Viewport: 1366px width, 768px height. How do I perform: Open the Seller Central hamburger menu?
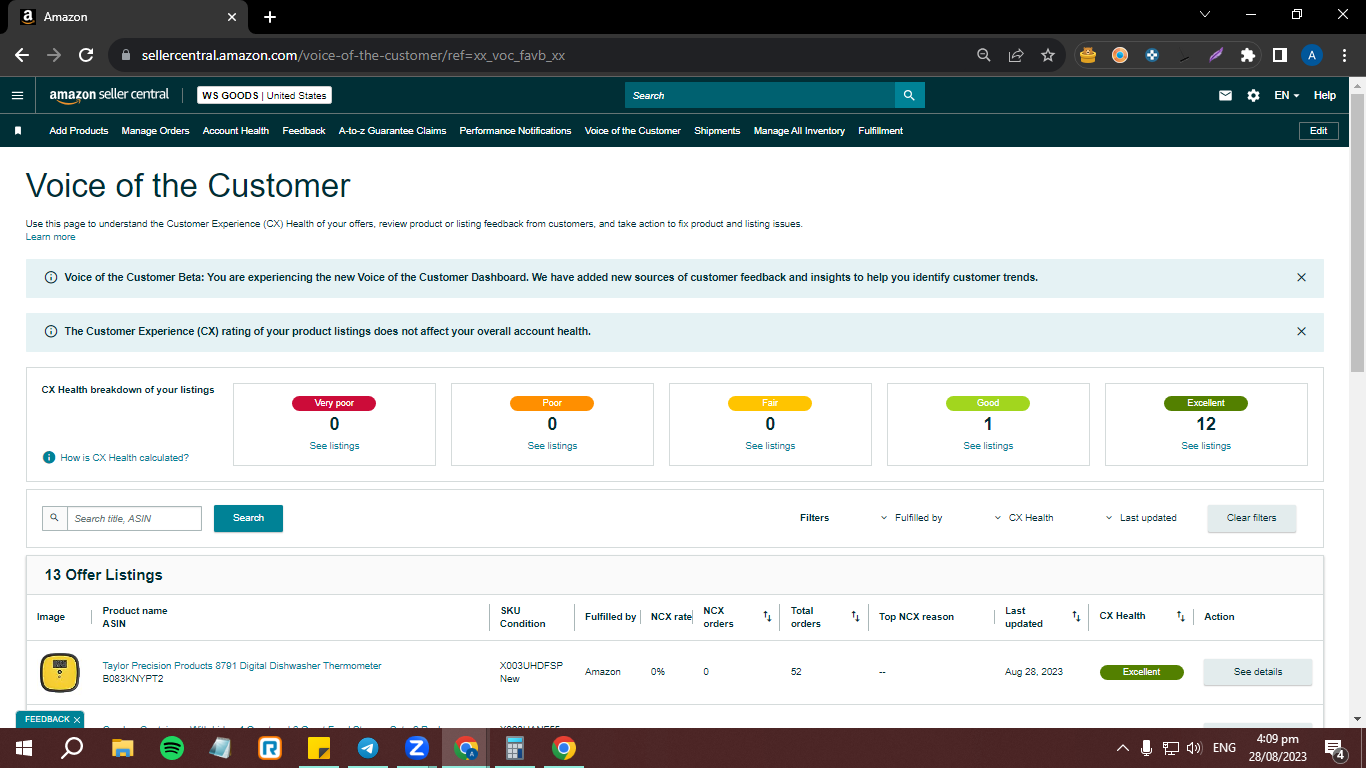pos(17,95)
